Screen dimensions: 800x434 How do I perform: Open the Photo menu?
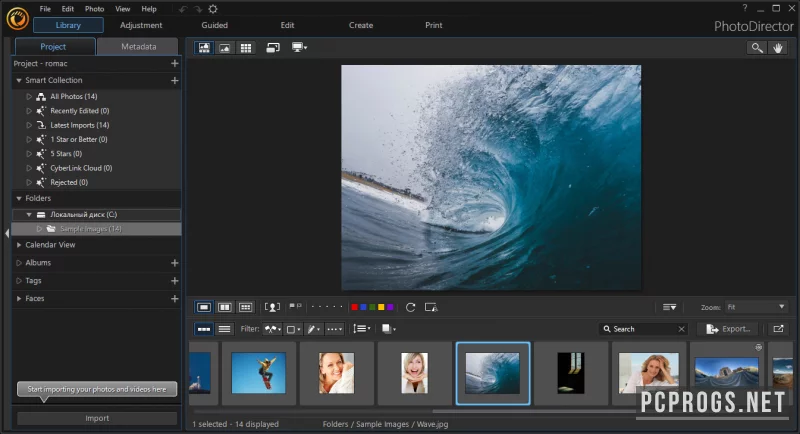pos(94,9)
